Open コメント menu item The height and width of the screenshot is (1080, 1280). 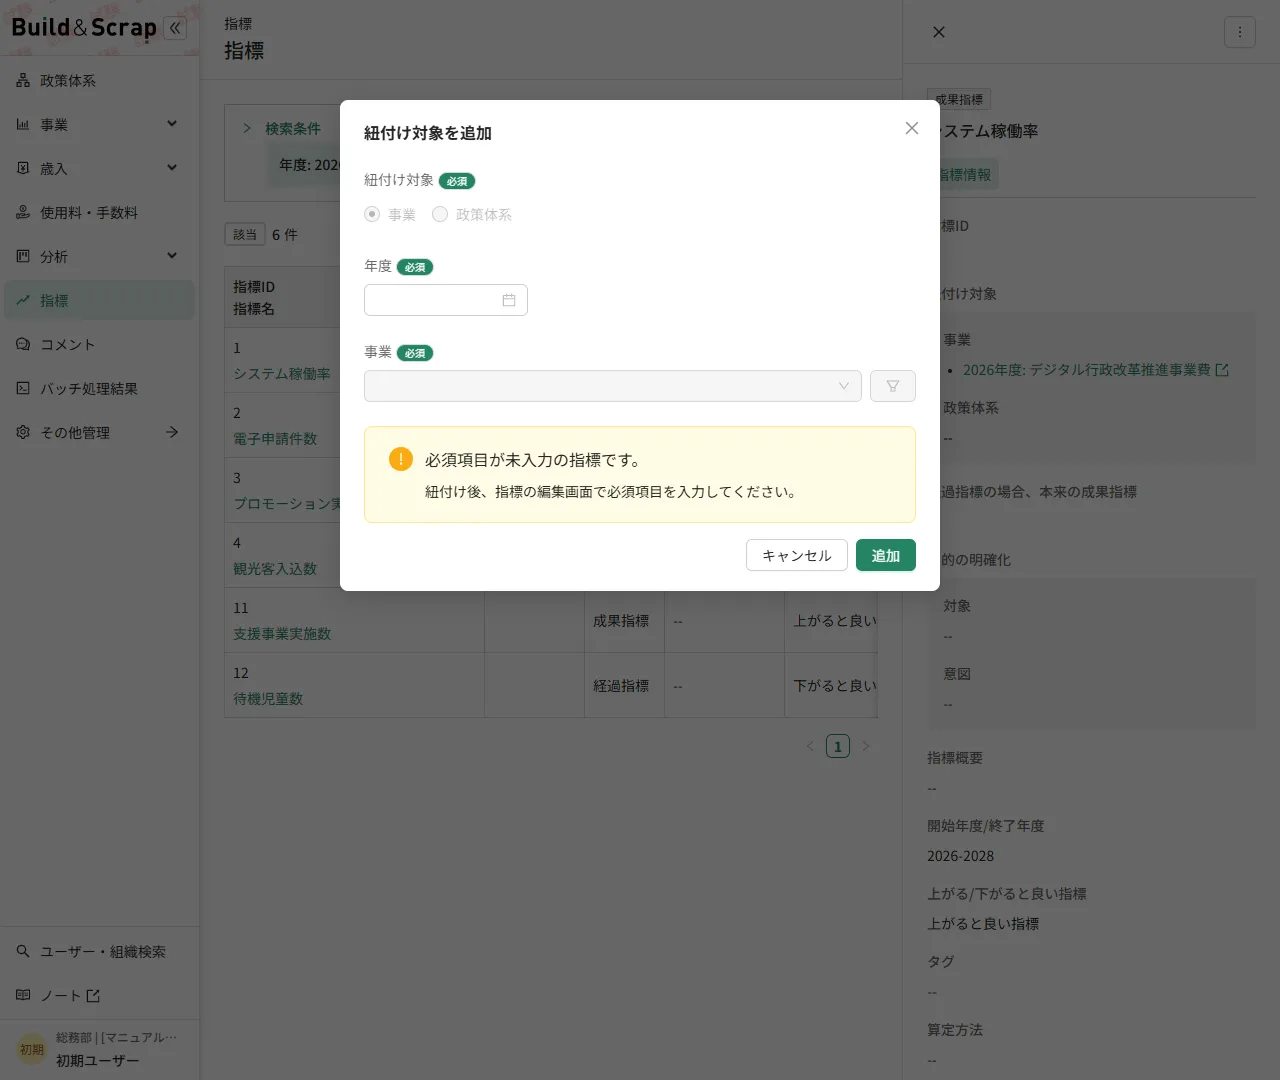(x=99, y=344)
